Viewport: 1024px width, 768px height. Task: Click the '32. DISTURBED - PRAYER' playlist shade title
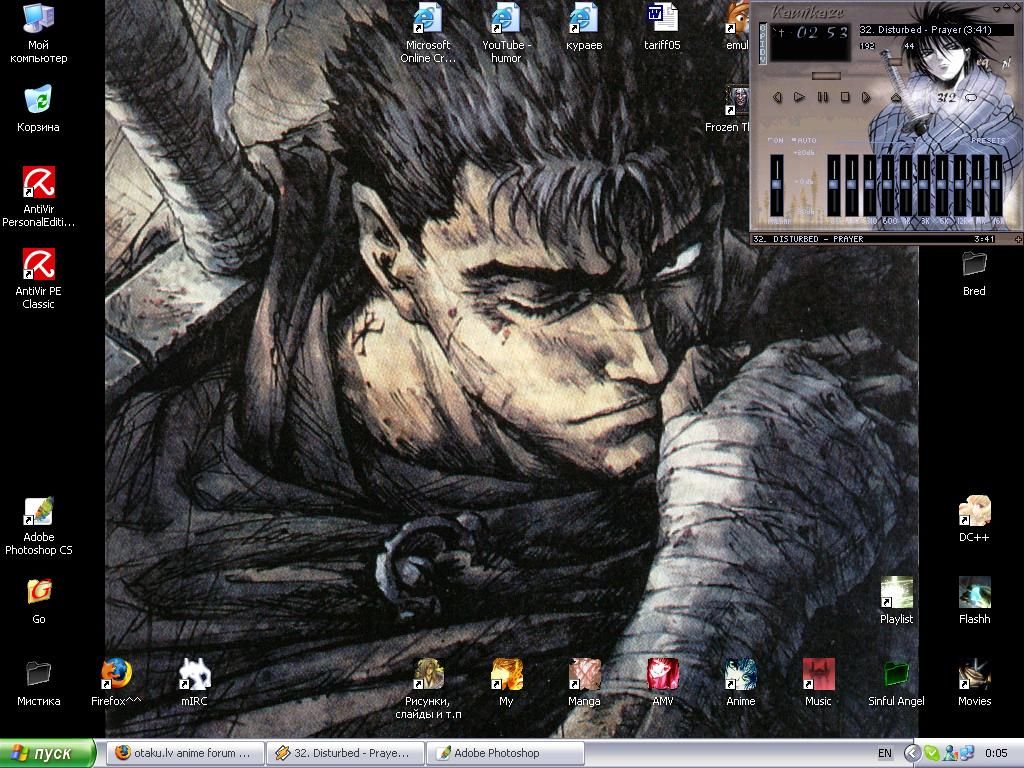(808, 239)
